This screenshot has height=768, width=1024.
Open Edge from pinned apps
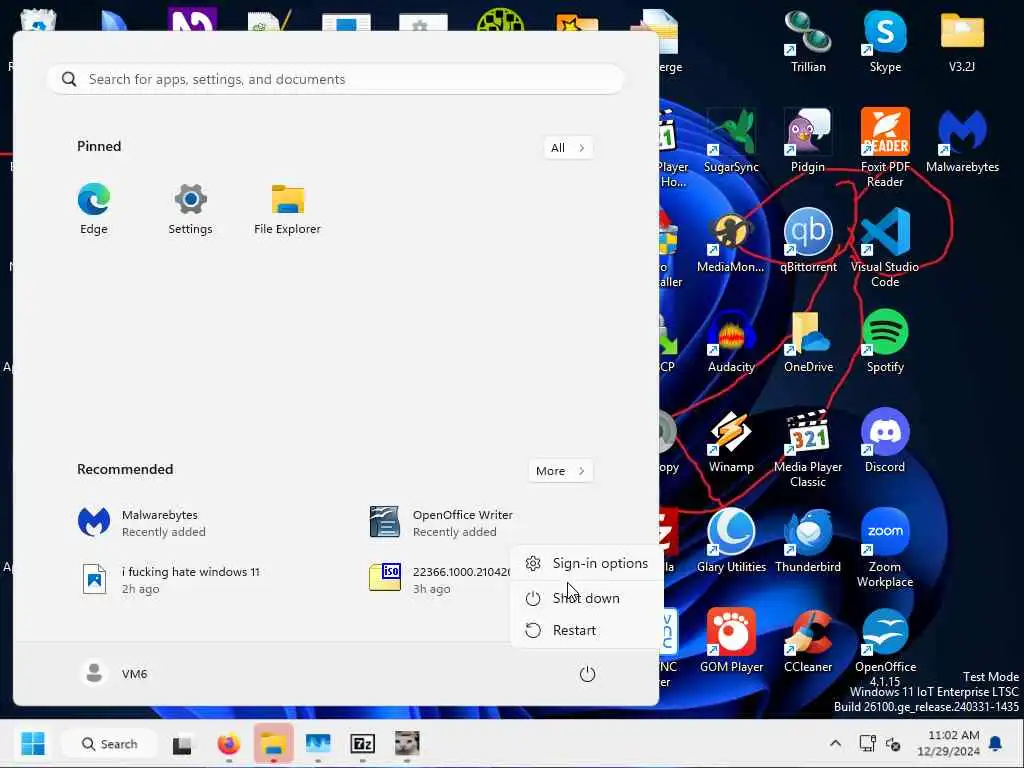pyautogui.click(x=93, y=209)
